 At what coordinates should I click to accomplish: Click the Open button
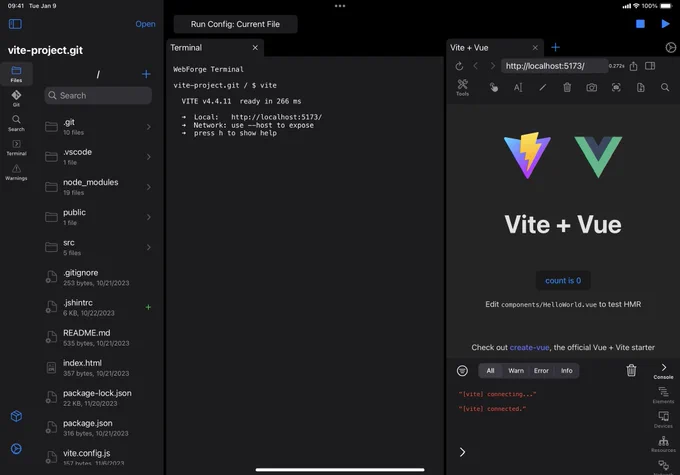point(145,24)
